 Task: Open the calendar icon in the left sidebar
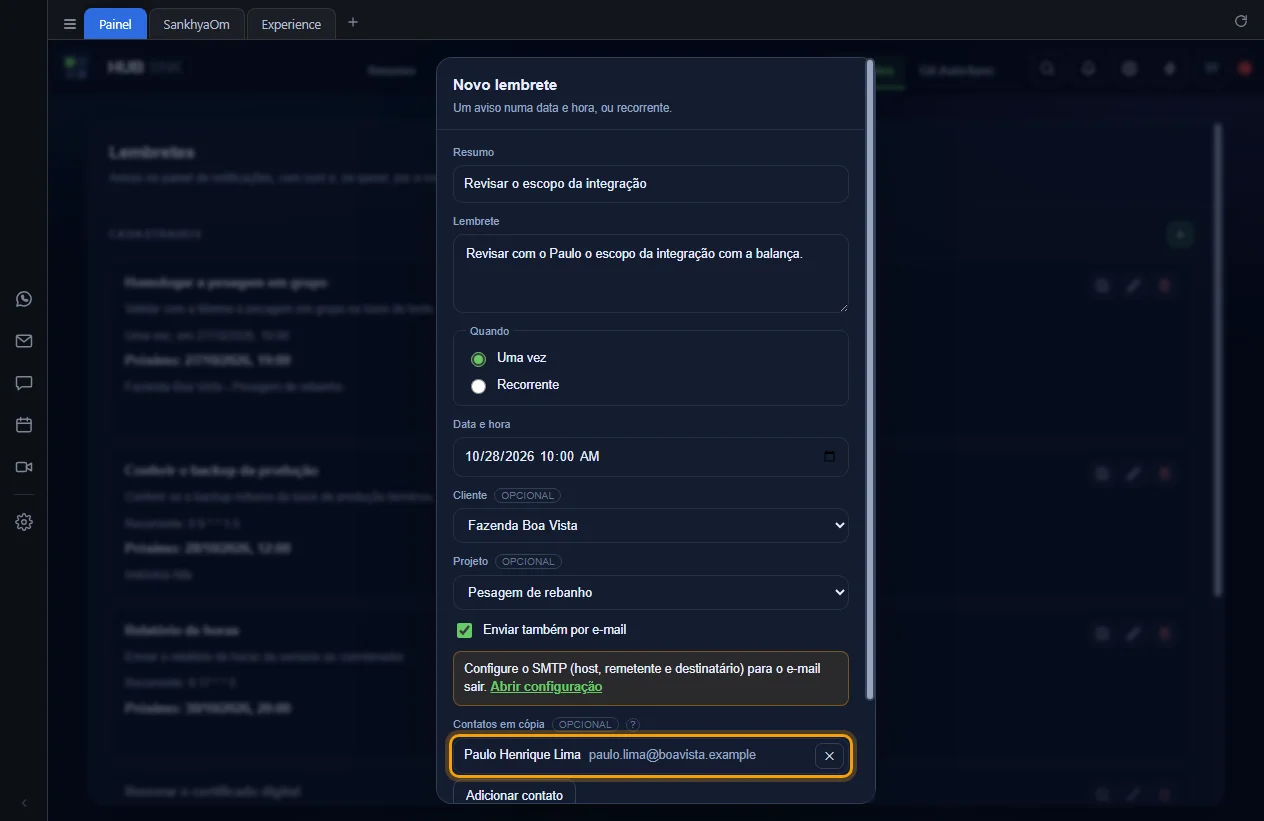[24, 425]
